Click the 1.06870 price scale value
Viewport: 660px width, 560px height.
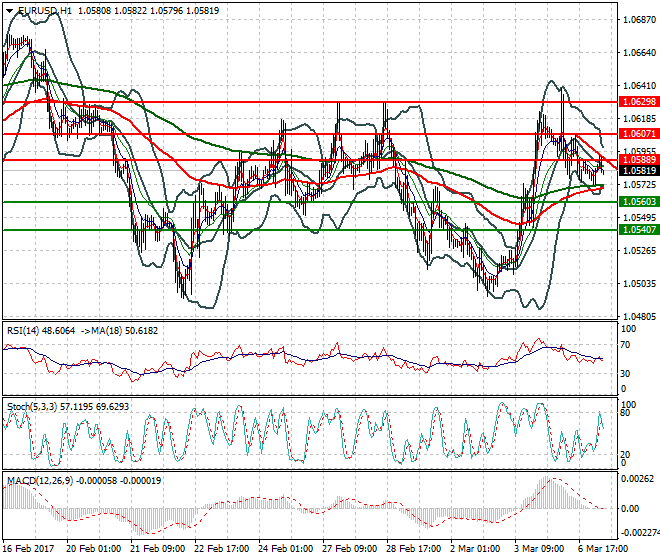pos(639,20)
